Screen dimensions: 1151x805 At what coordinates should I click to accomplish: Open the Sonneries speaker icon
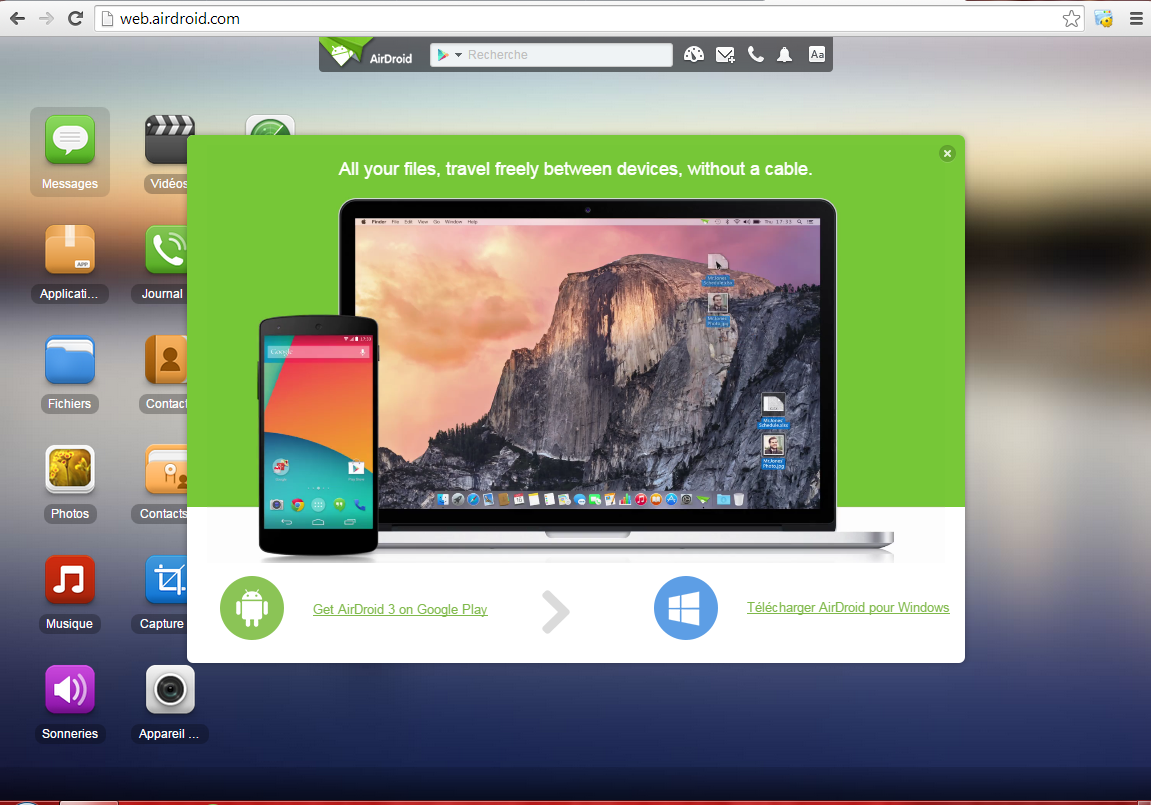pyautogui.click(x=70, y=690)
